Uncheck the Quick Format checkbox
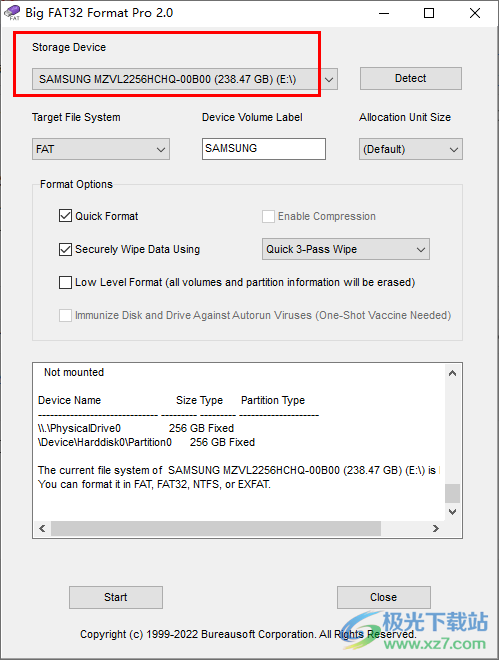The height and width of the screenshot is (660, 499). tap(65, 216)
